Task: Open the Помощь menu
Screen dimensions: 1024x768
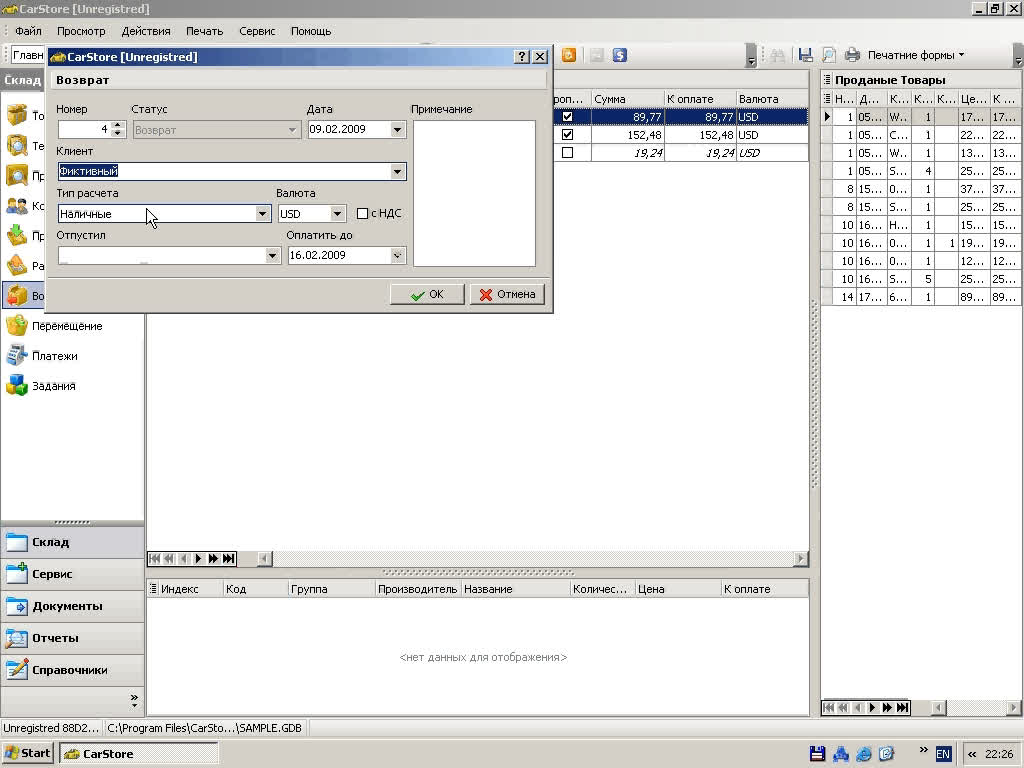Action: point(311,31)
